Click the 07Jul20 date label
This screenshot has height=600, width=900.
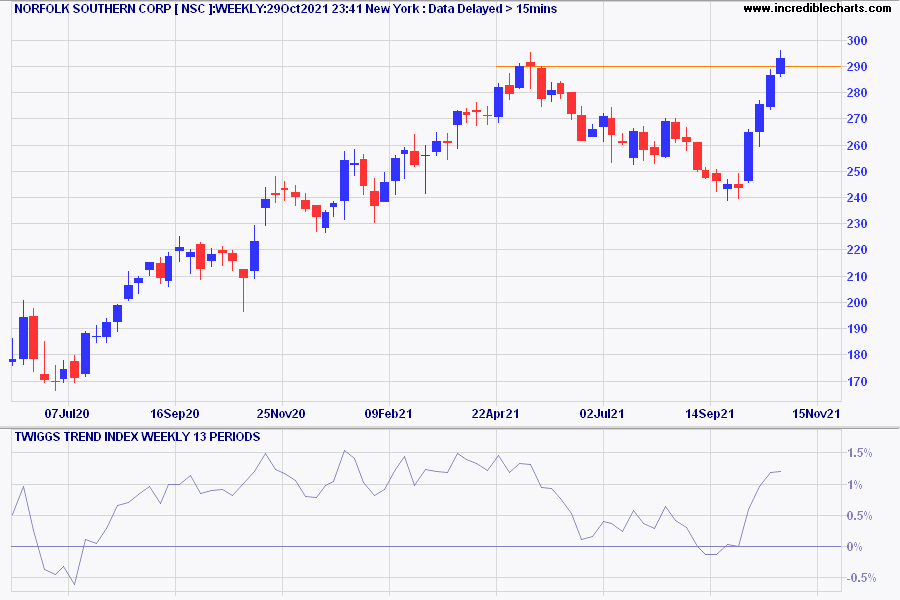(67, 413)
